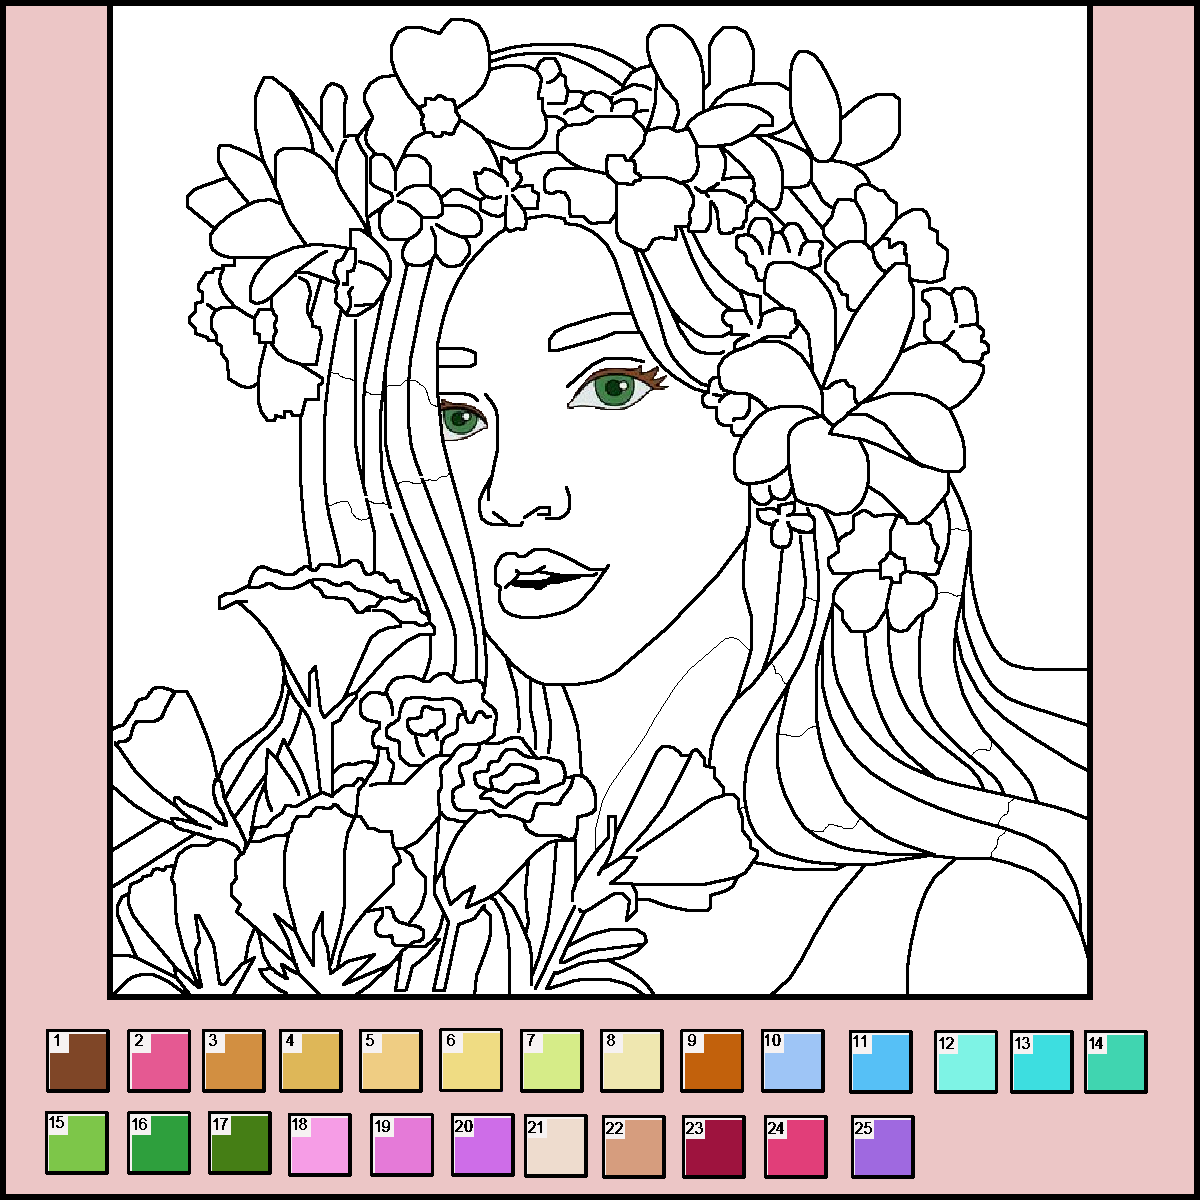The image size is (1200, 1200).
Task: Pick the pink swatch numbered 2
Action: [159, 1061]
